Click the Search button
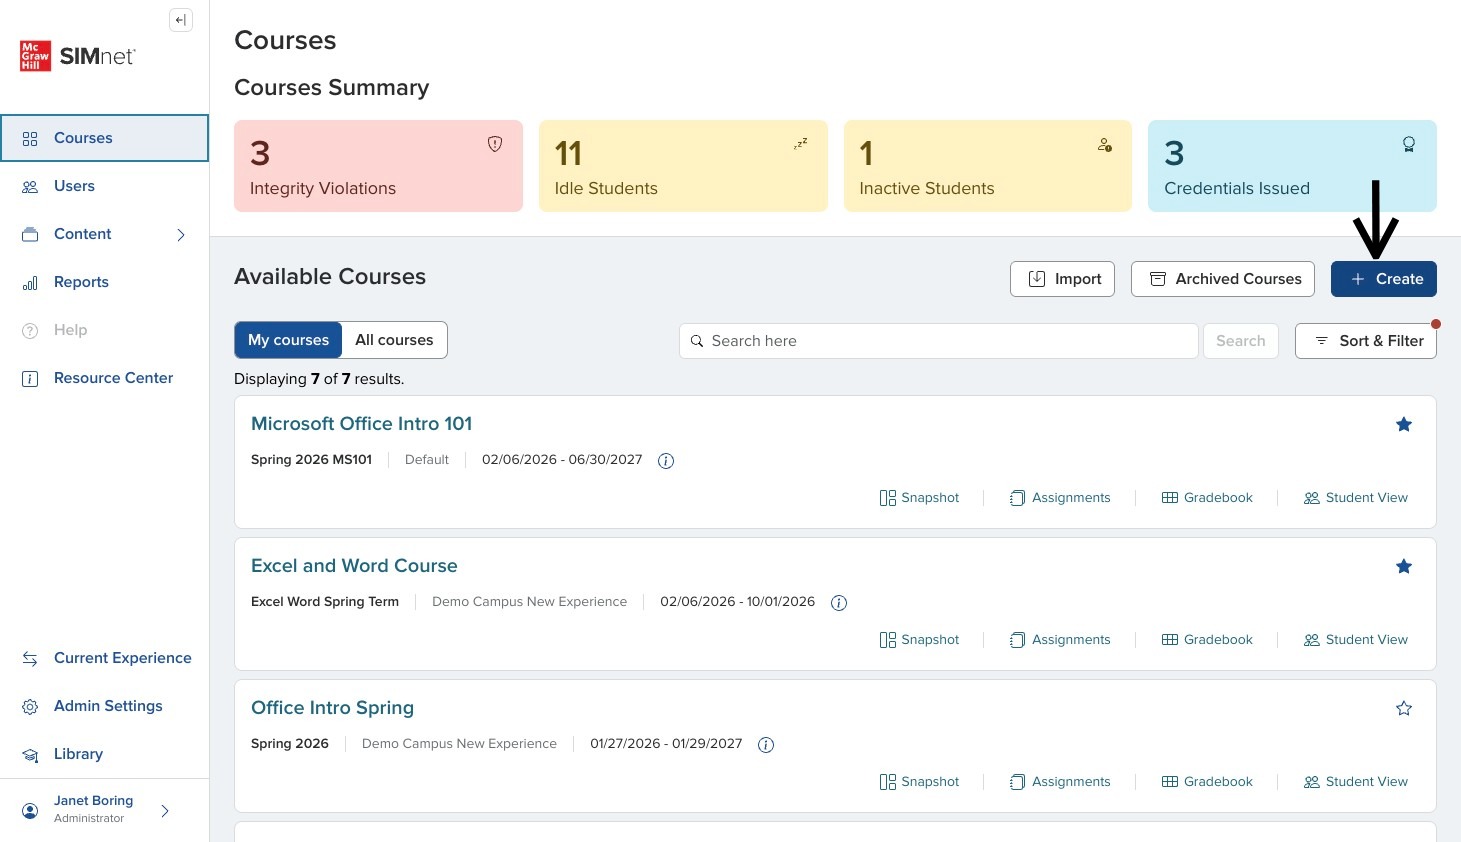 (x=1241, y=341)
